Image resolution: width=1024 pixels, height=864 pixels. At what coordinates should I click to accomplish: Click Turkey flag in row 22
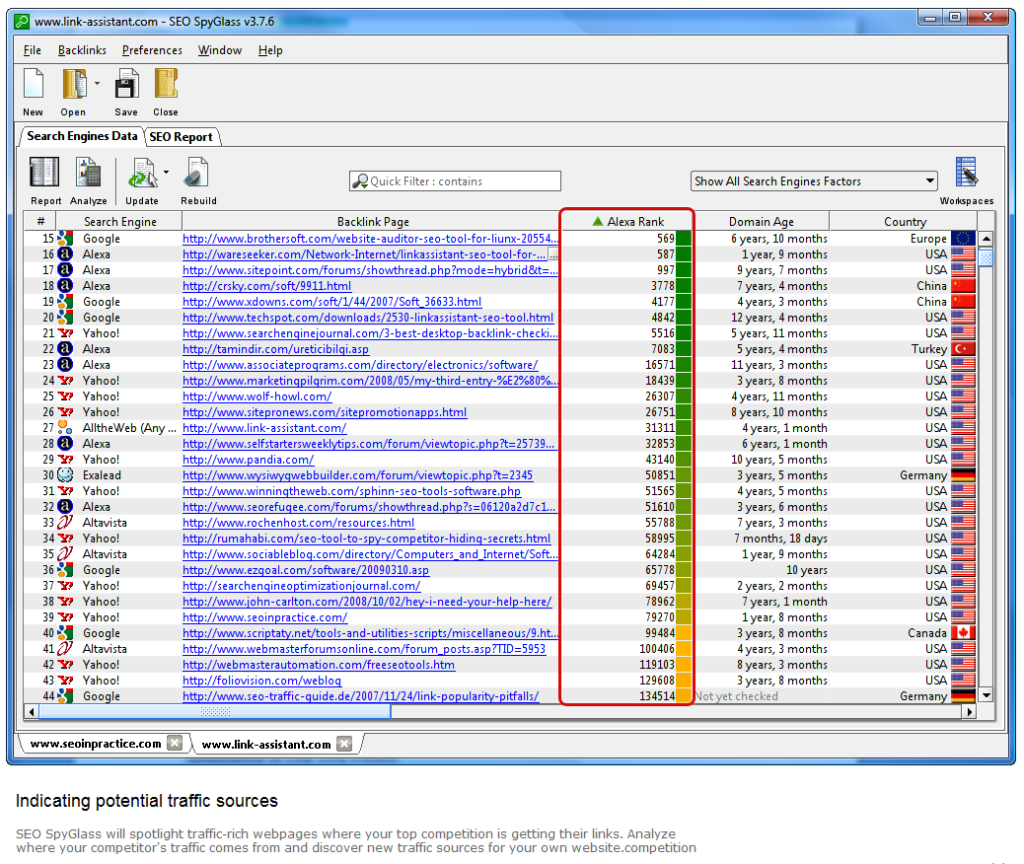click(x=963, y=349)
